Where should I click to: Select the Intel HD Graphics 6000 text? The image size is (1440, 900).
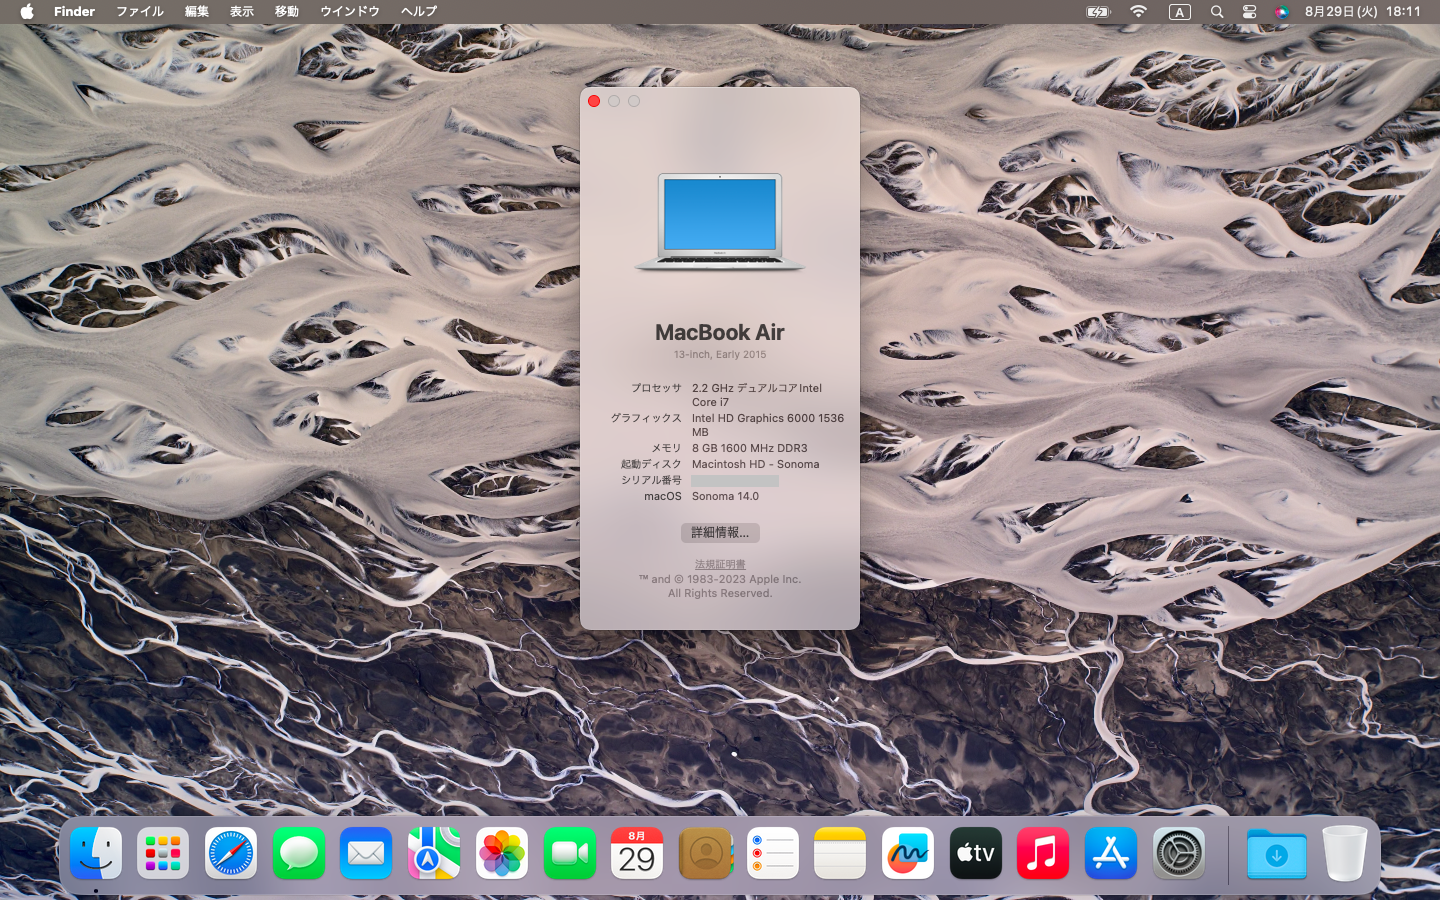click(x=768, y=425)
